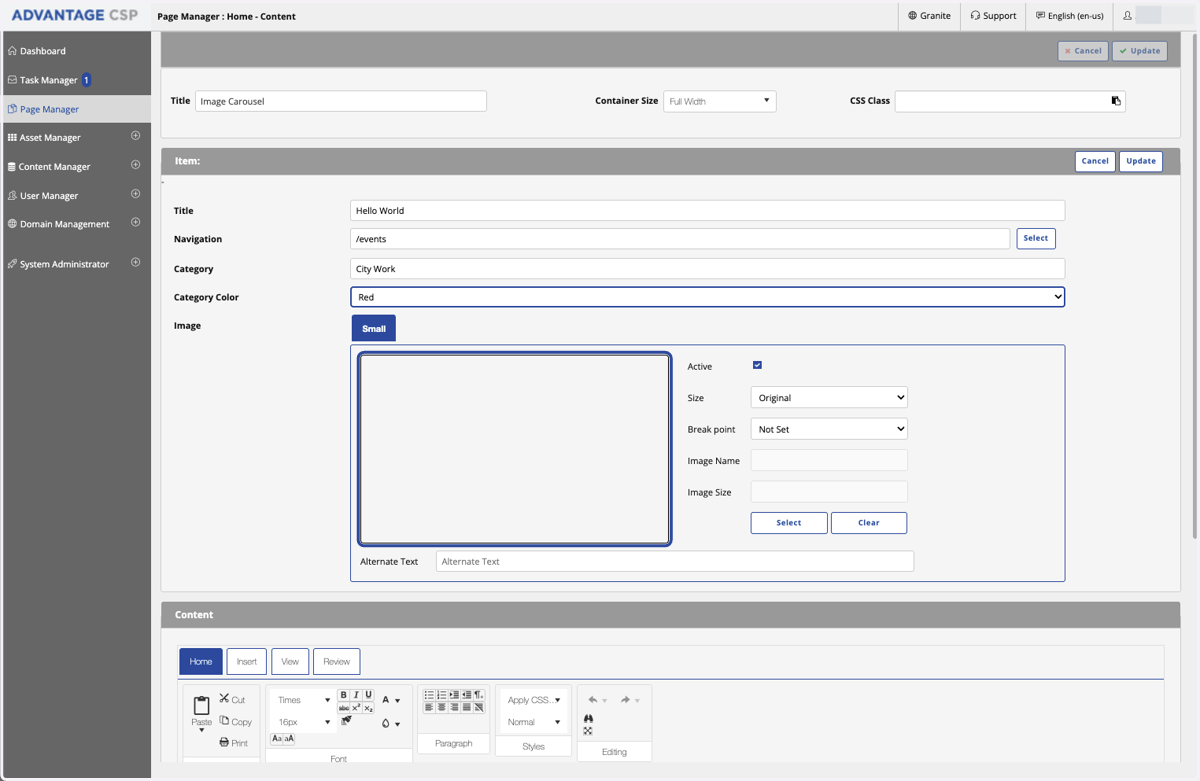Open the Container Size dropdown

pos(720,101)
